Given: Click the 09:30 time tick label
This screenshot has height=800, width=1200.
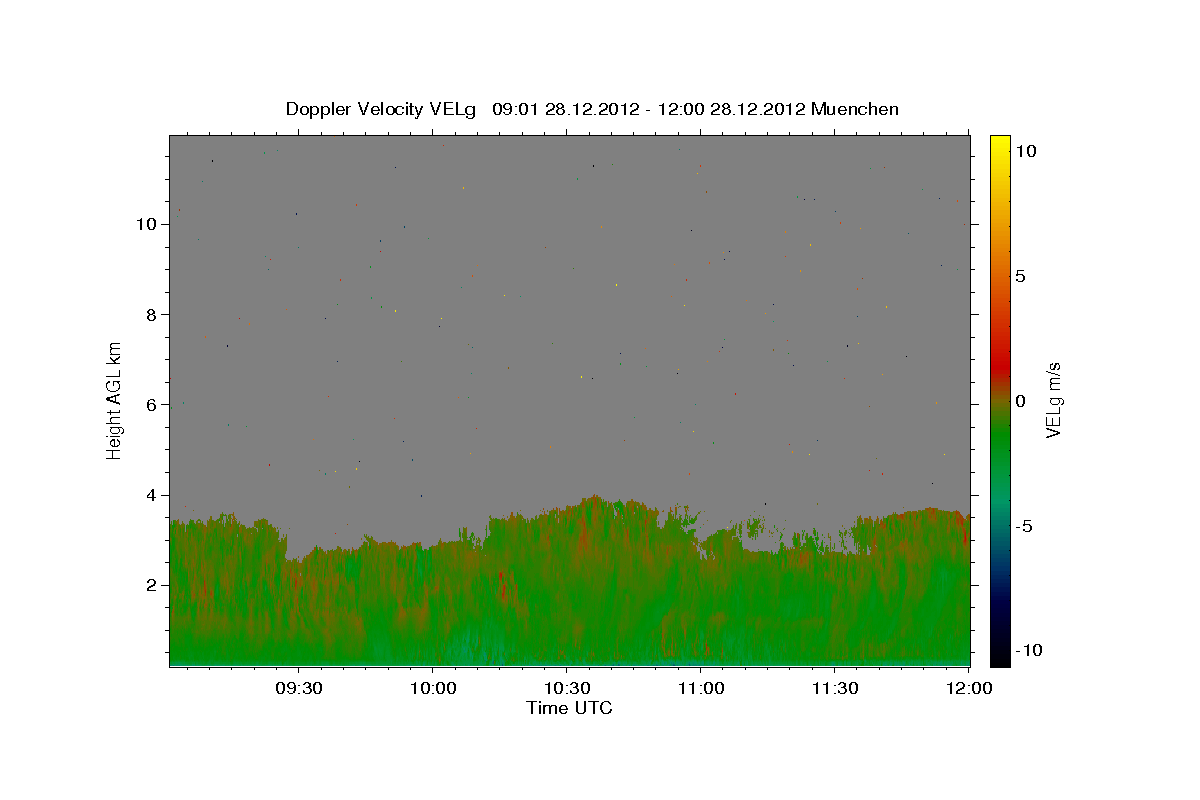Looking at the screenshot, I should (298, 688).
